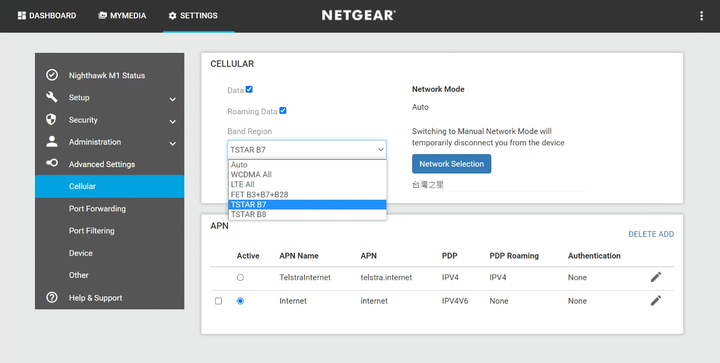Image resolution: width=720 pixels, height=363 pixels.
Task: Uncheck the Data checkbox
Action: [249, 89]
